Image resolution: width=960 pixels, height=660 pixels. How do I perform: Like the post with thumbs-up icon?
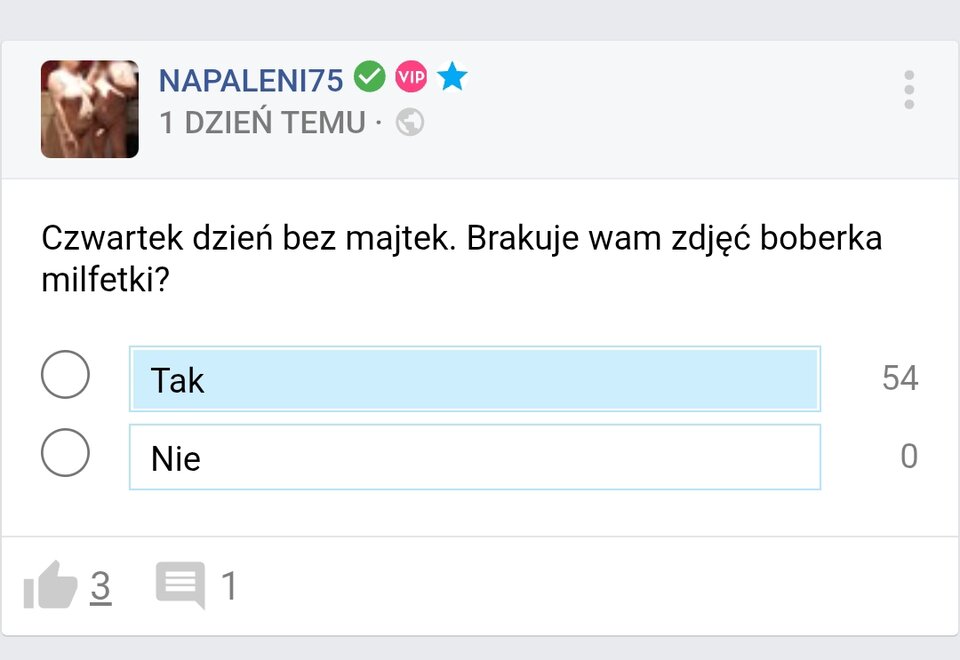(50, 585)
